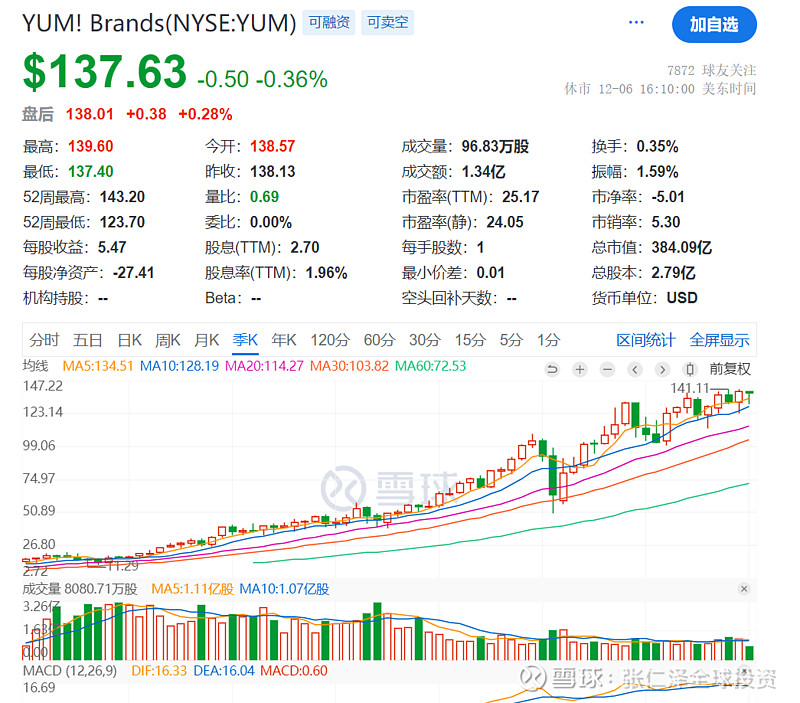The height and width of the screenshot is (703, 800).
Task: Click the $137.63 current price
Action: [105, 71]
